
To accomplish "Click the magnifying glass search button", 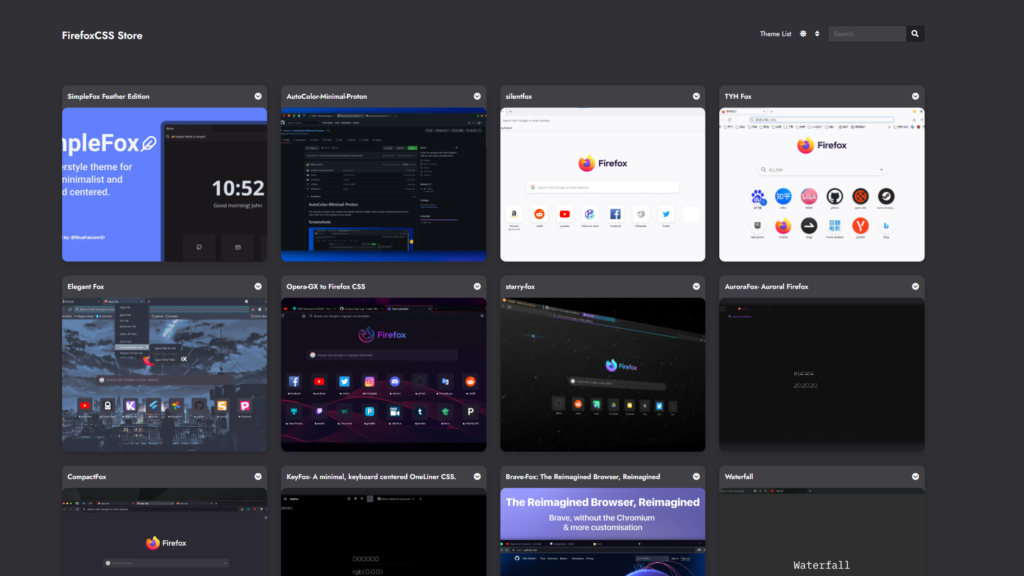I will [915, 34].
